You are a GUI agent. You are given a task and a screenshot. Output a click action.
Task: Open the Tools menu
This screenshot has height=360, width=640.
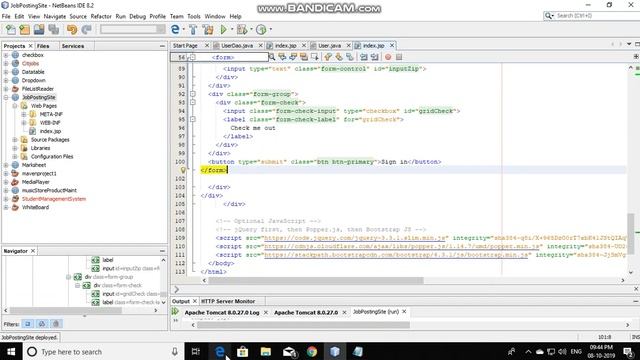[194, 16]
